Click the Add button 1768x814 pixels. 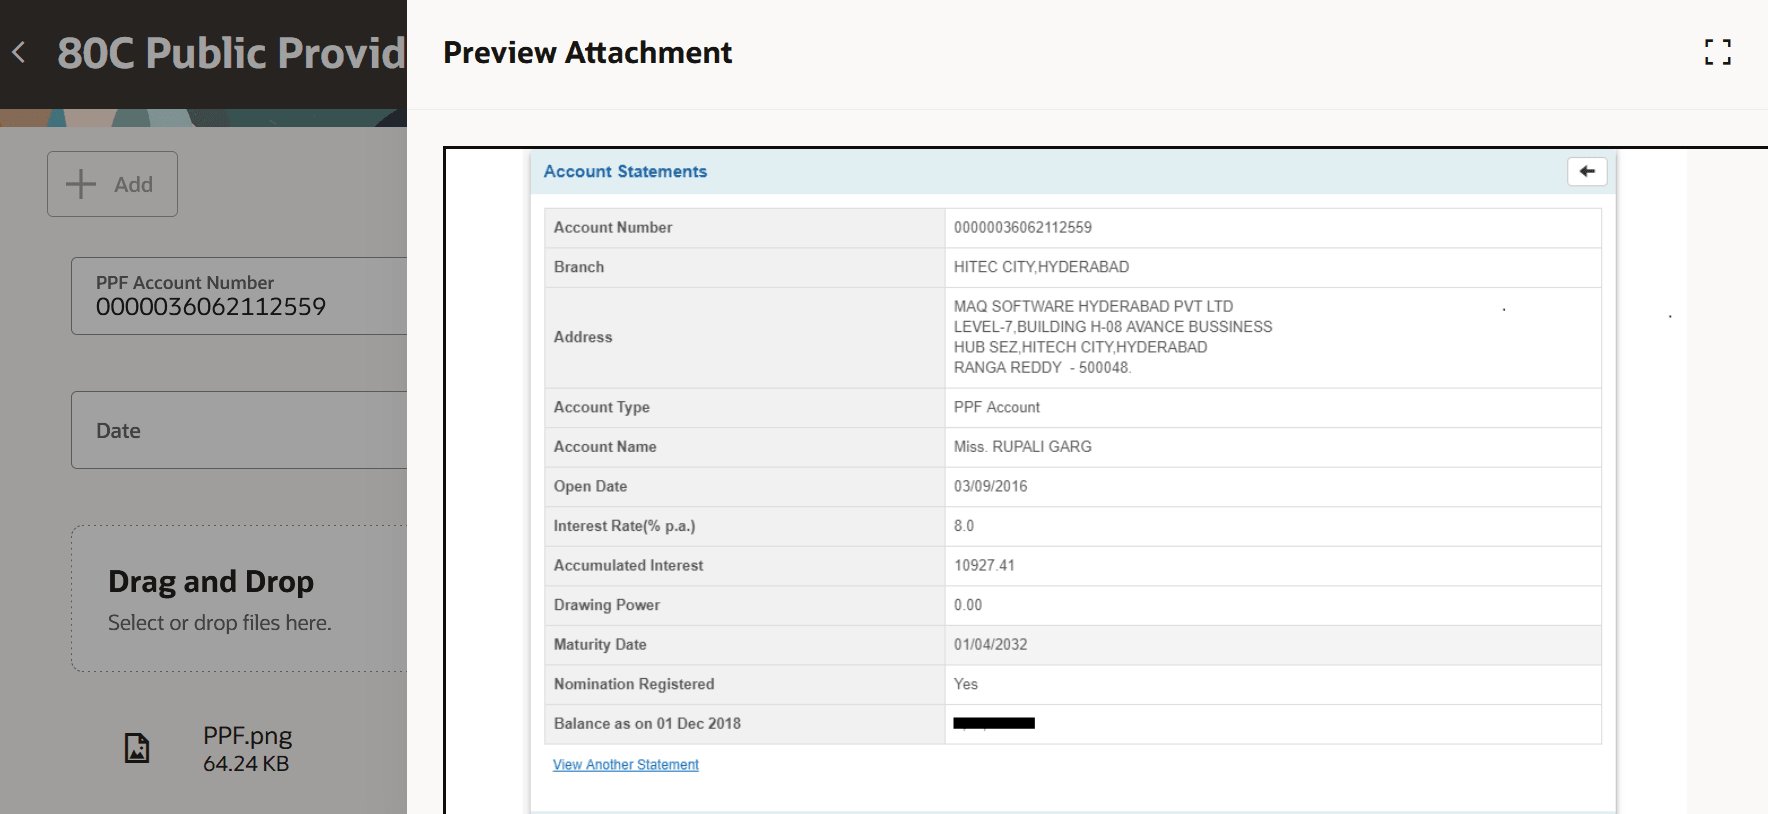pyautogui.click(x=112, y=184)
